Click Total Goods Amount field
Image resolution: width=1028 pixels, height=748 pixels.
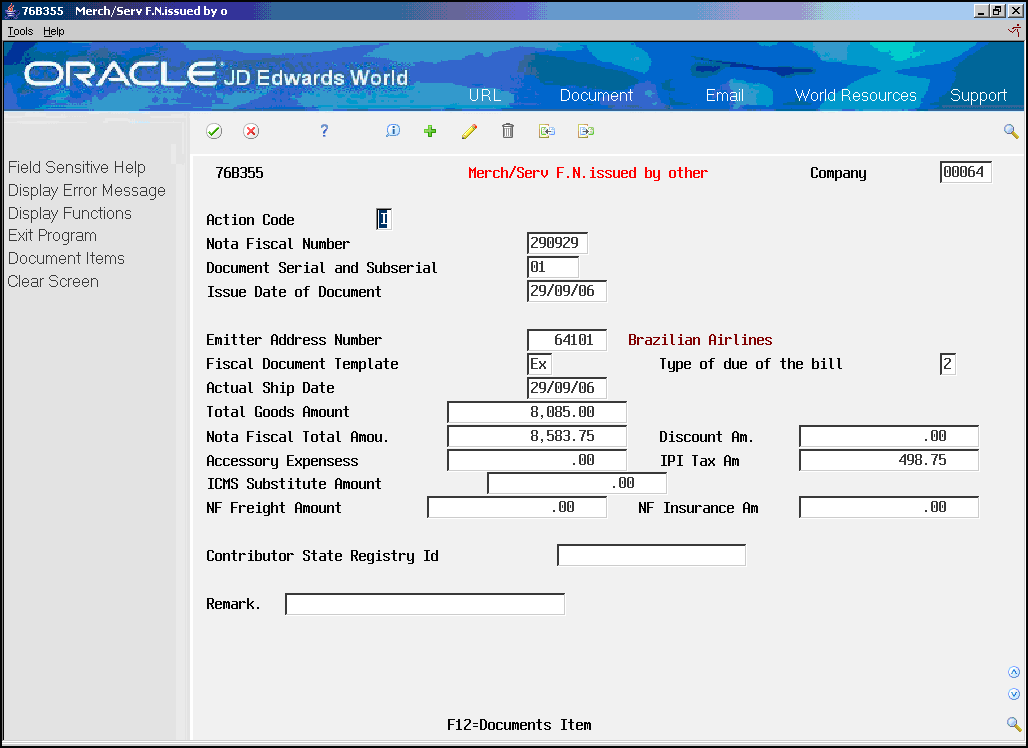click(x=536, y=412)
